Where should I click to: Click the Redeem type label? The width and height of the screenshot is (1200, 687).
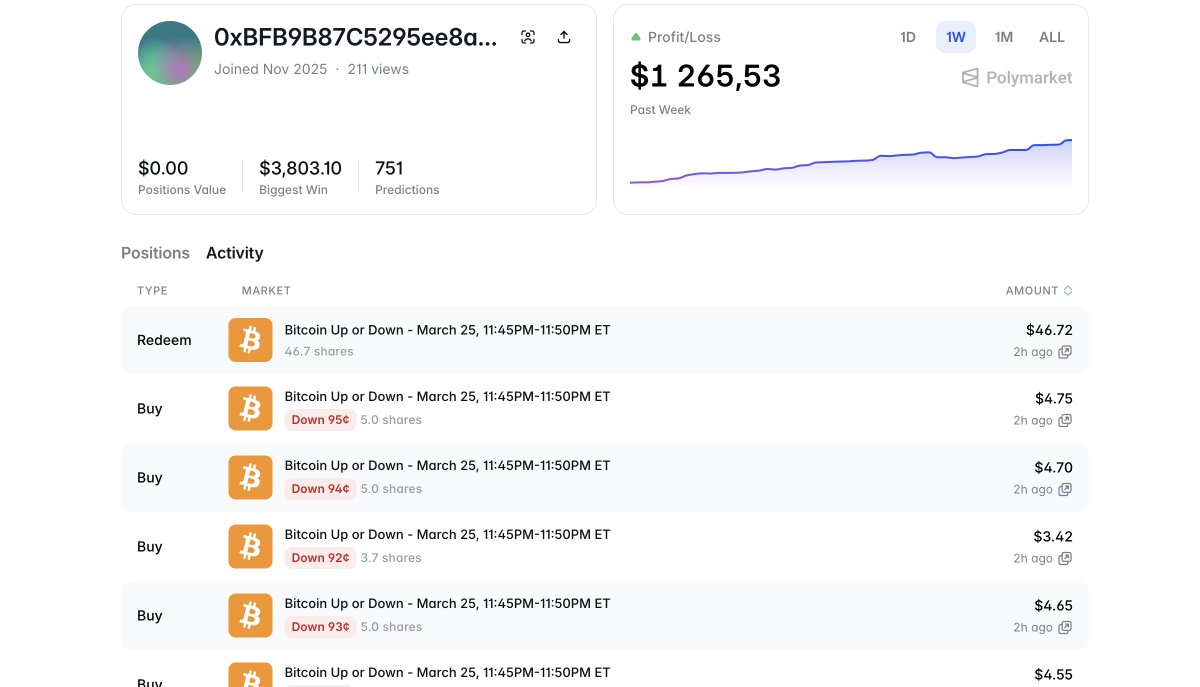click(x=164, y=340)
